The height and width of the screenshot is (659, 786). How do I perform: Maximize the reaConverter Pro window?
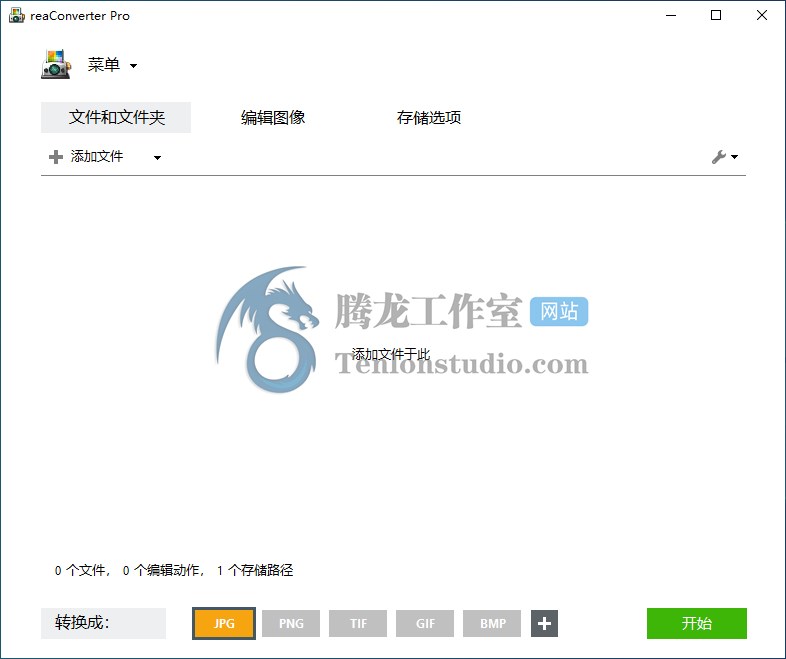716,15
